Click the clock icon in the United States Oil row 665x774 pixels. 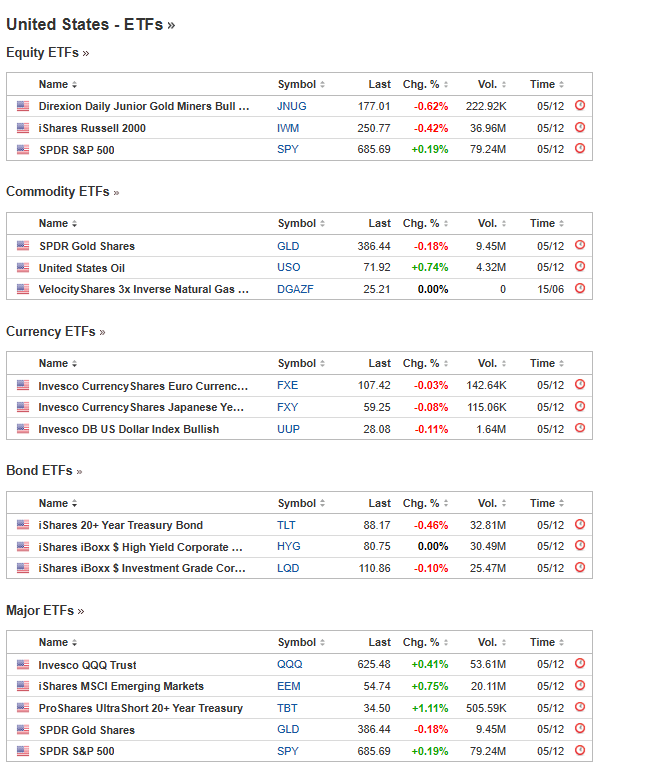coord(580,267)
